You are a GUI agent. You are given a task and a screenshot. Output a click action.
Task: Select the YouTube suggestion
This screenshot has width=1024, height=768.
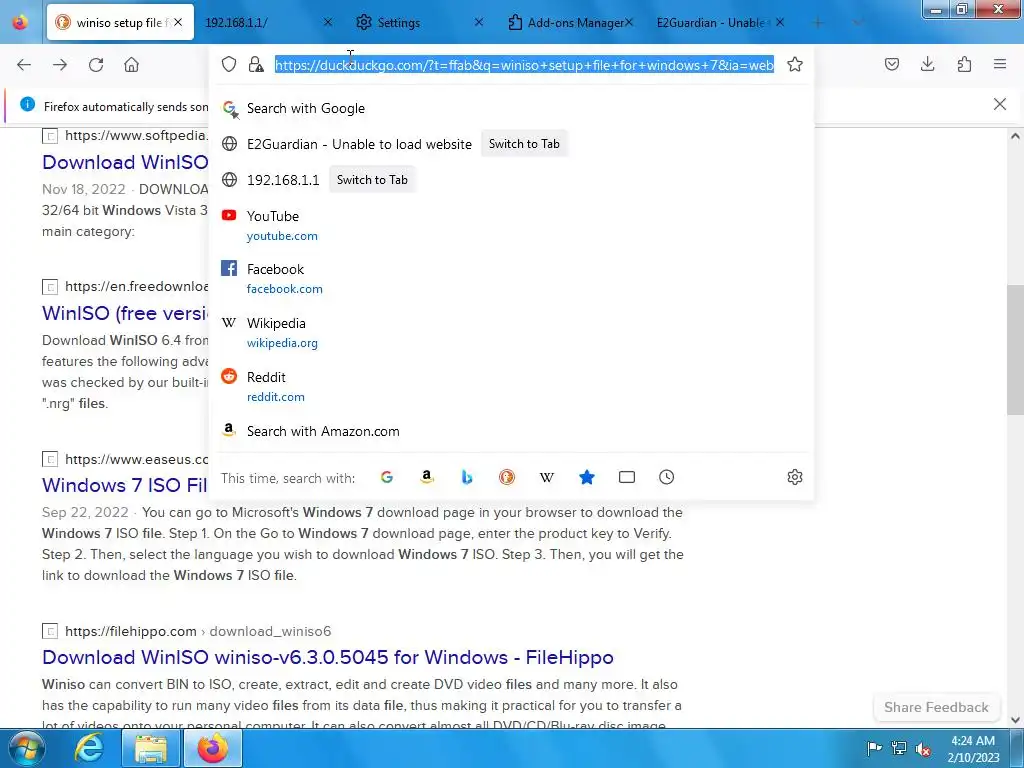tap(511, 225)
